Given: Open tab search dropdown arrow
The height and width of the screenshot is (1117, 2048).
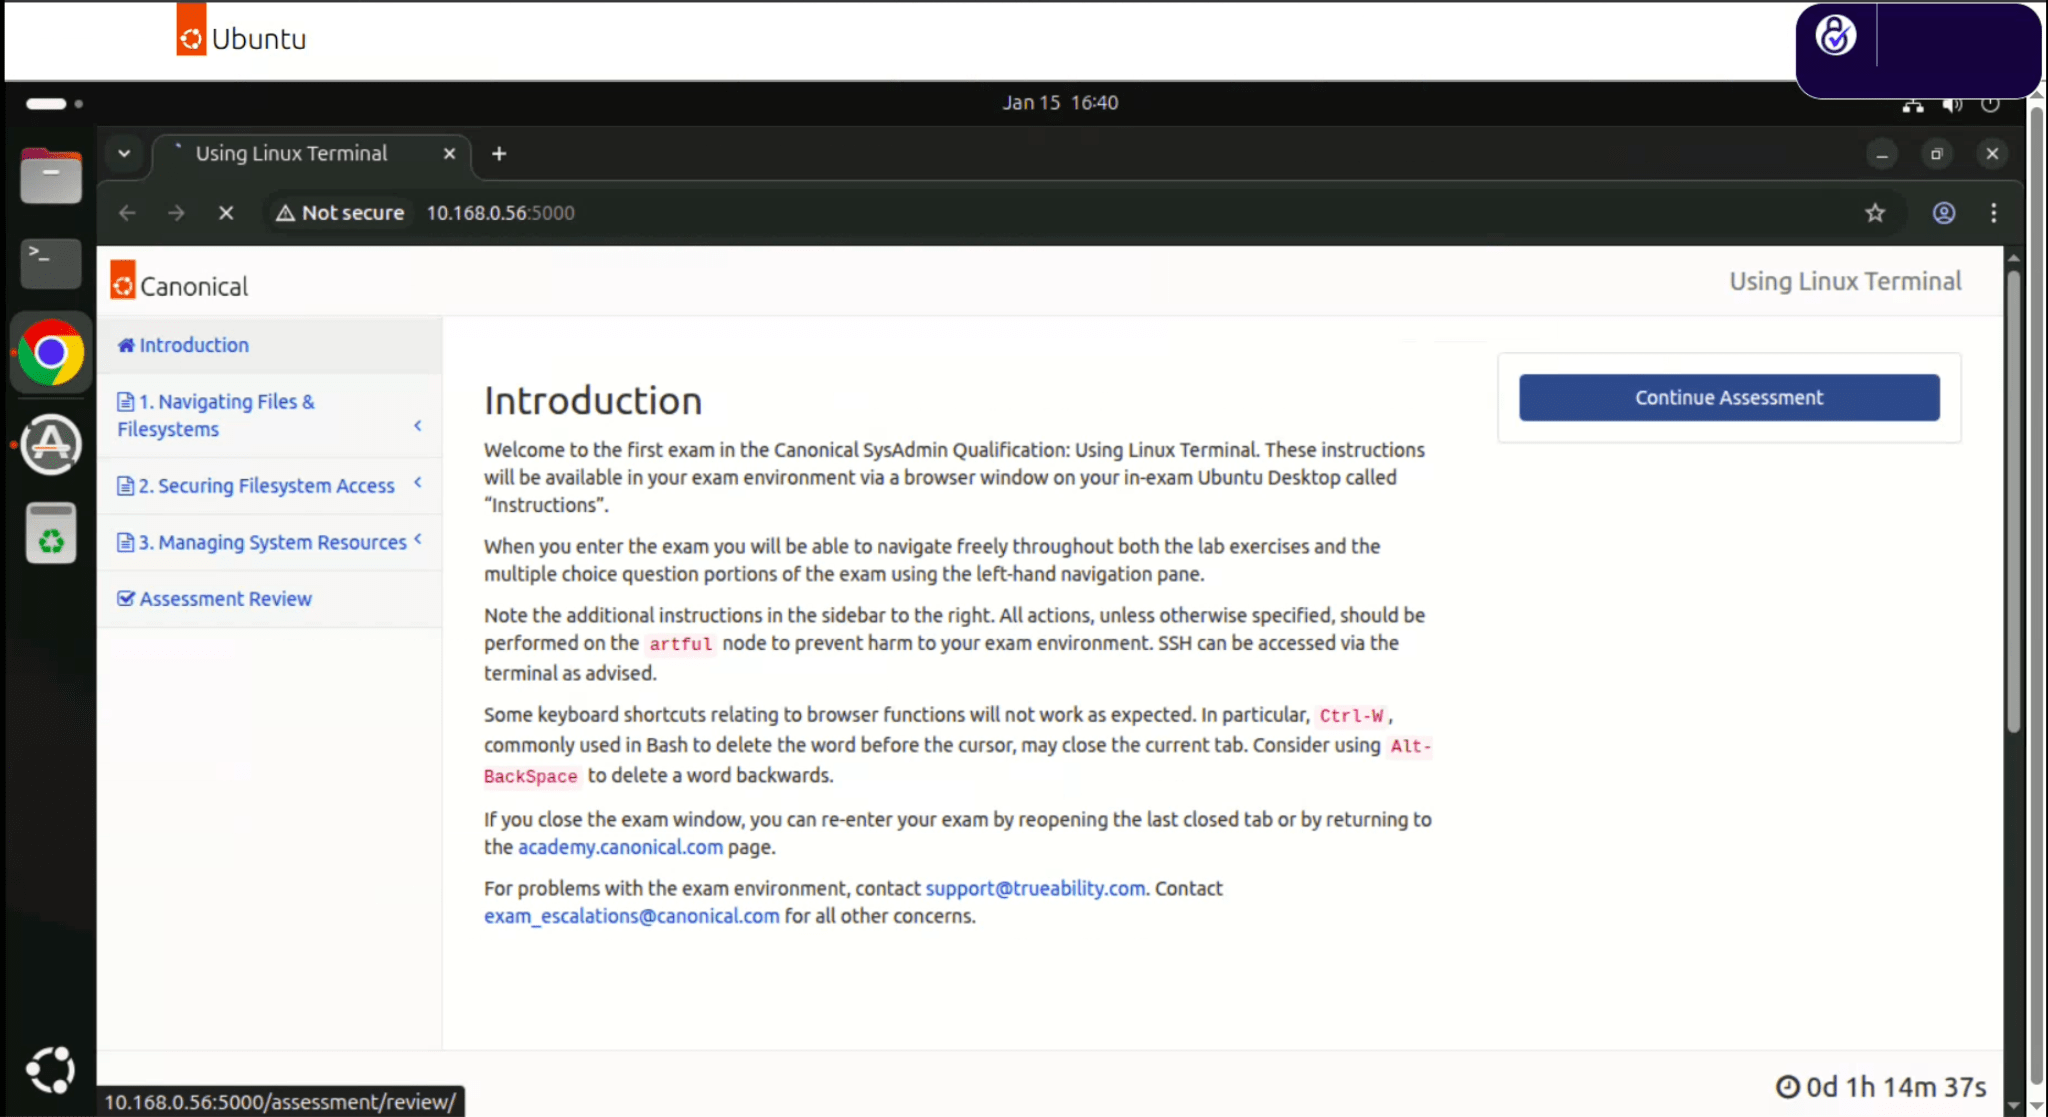Looking at the screenshot, I should point(124,153).
